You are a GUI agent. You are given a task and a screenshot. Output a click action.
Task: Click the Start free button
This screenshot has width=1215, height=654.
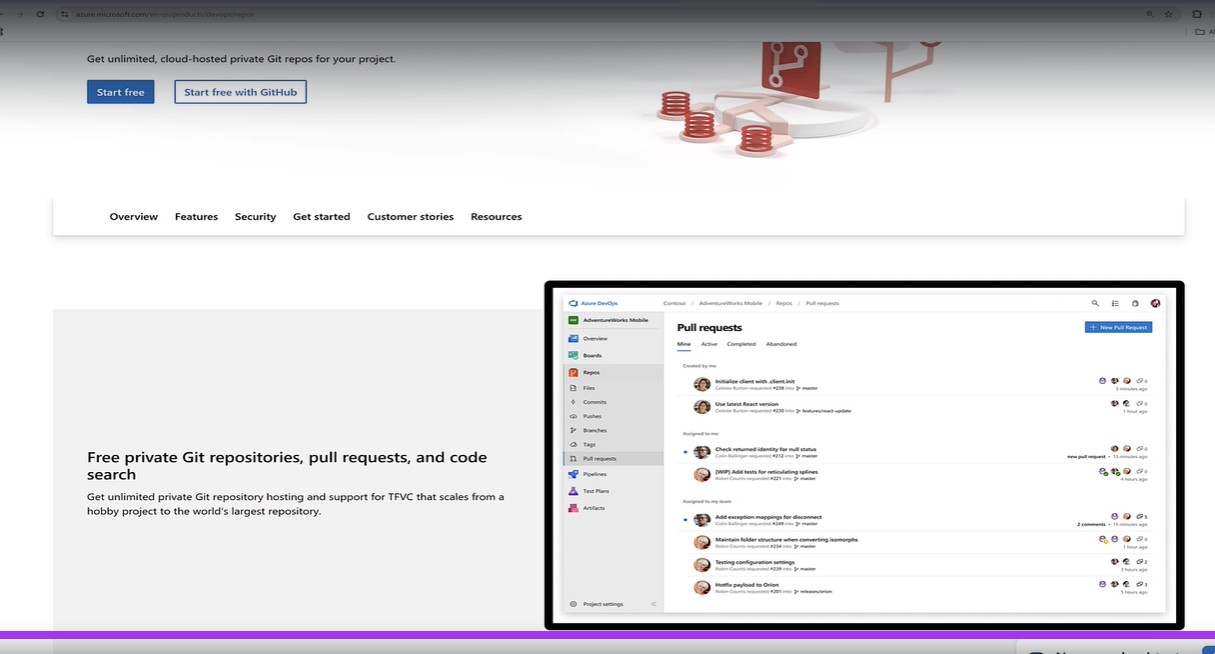click(x=120, y=92)
